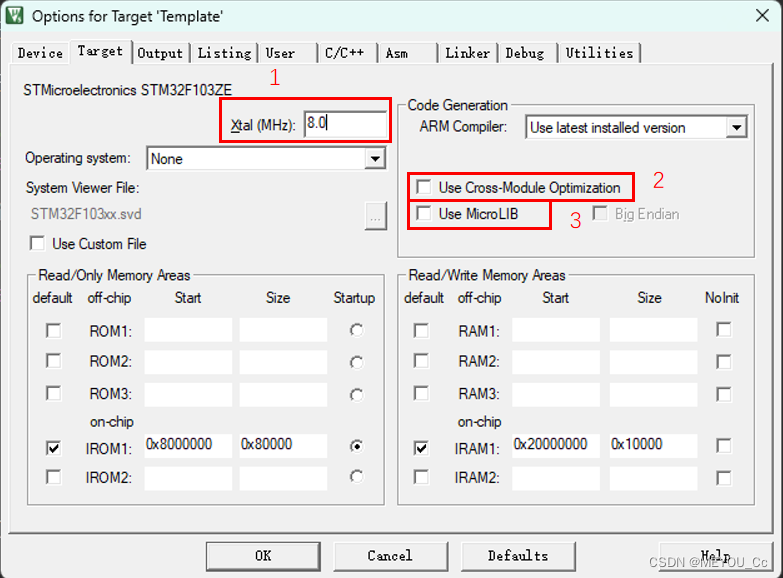Click the ROM1 Size field
783x578 pixels.
pos(283,330)
